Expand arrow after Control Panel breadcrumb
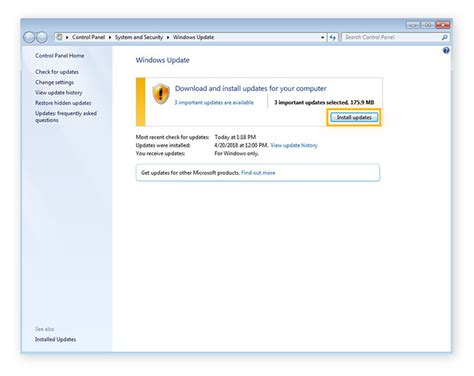474x376 pixels. pos(110,37)
